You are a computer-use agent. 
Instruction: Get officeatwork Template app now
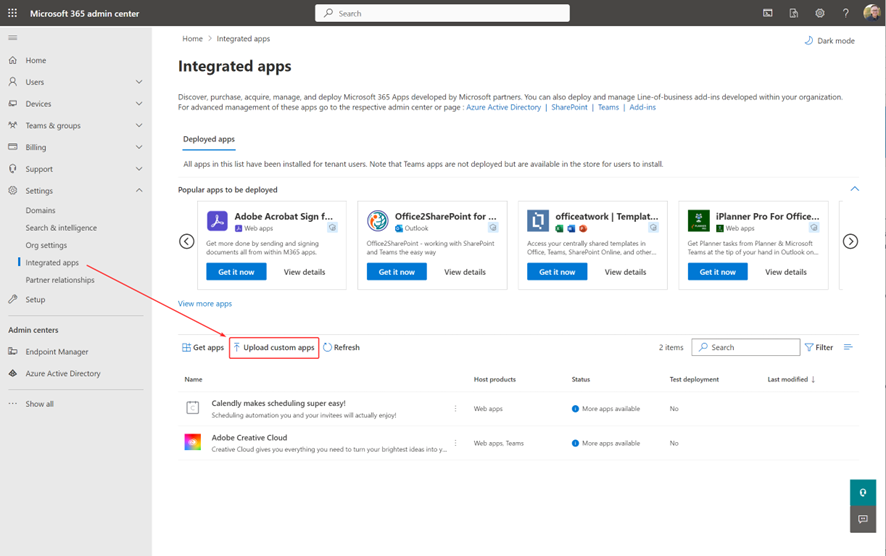tap(557, 272)
